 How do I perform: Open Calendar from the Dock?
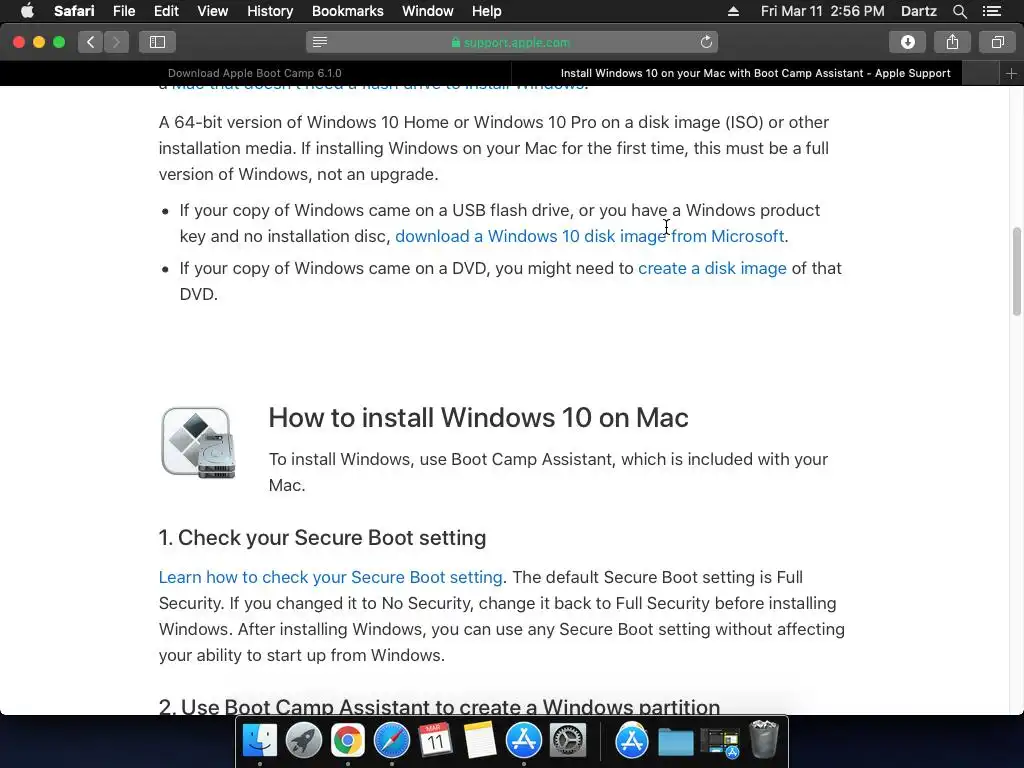[x=436, y=741]
